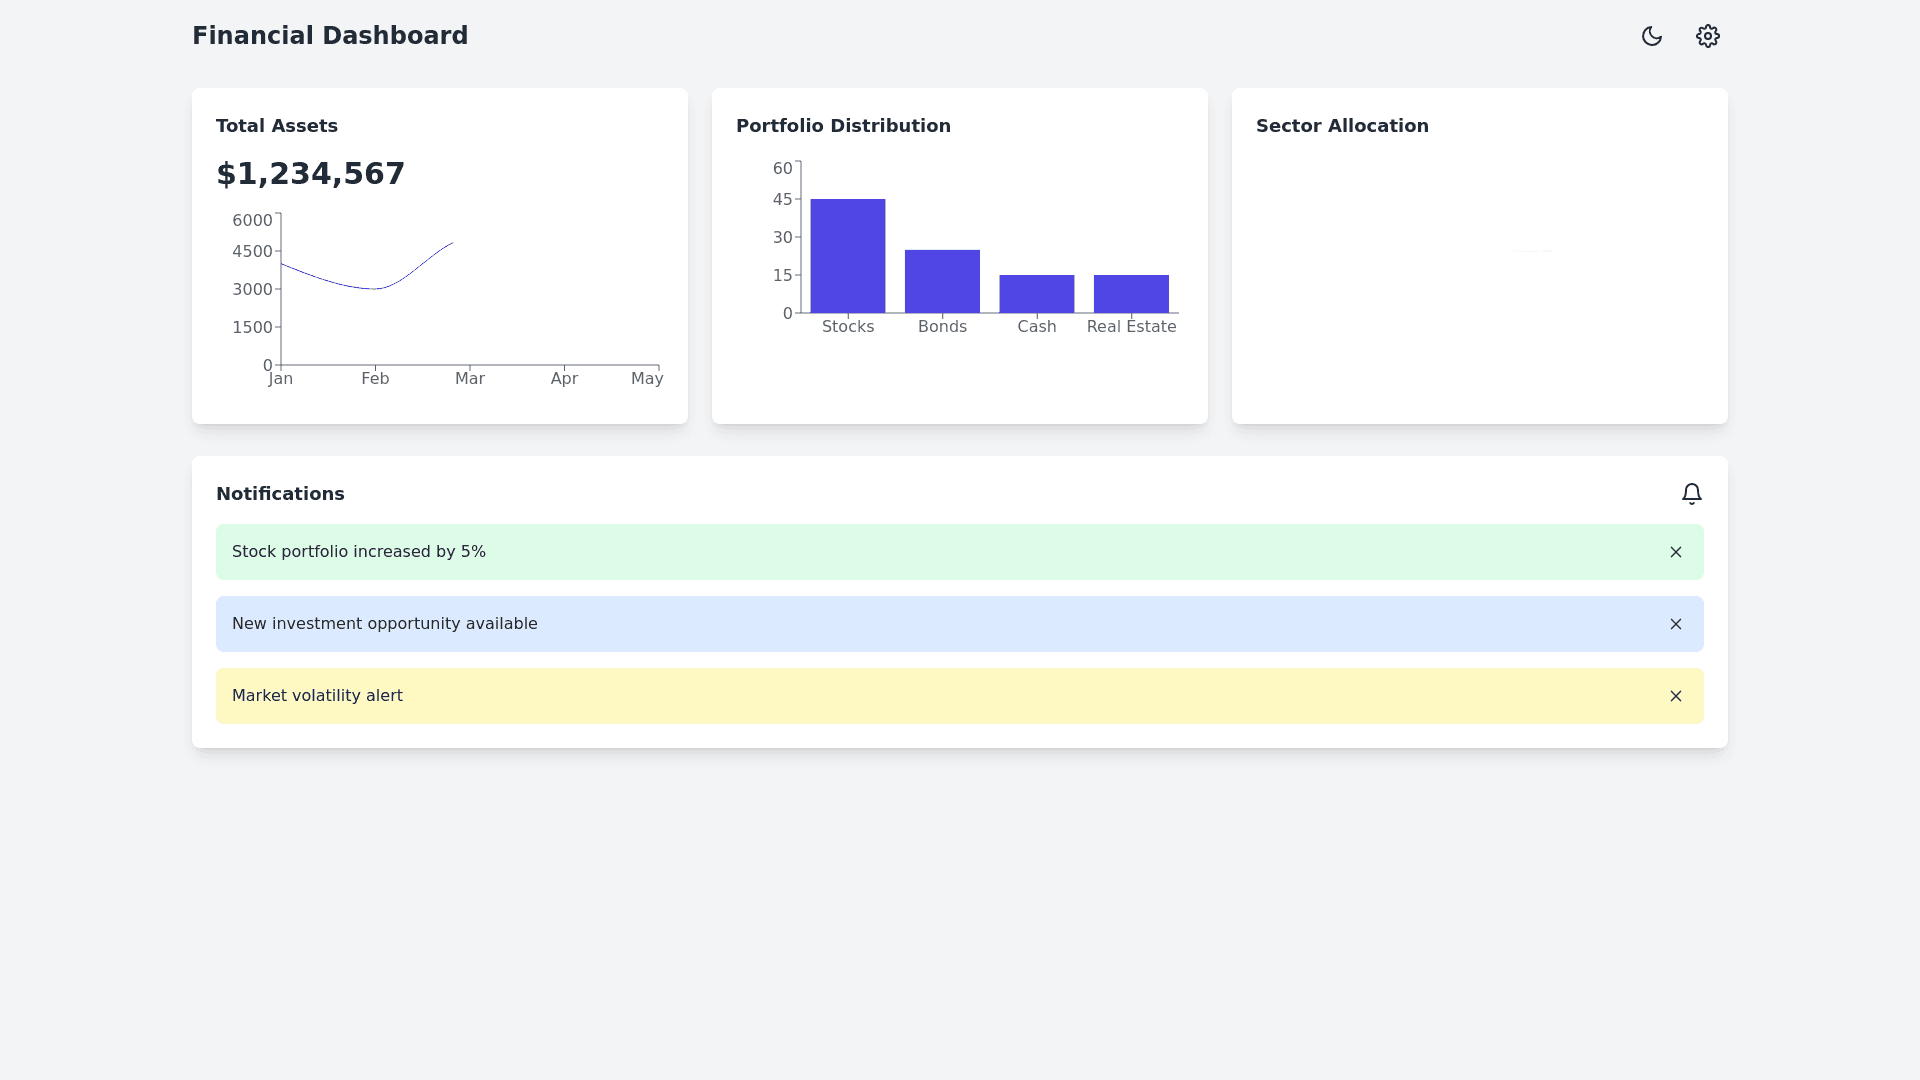The width and height of the screenshot is (1920, 1080).
Task: Dismiss the new investment opportunity notification
Action: (x=1675, y=624)
